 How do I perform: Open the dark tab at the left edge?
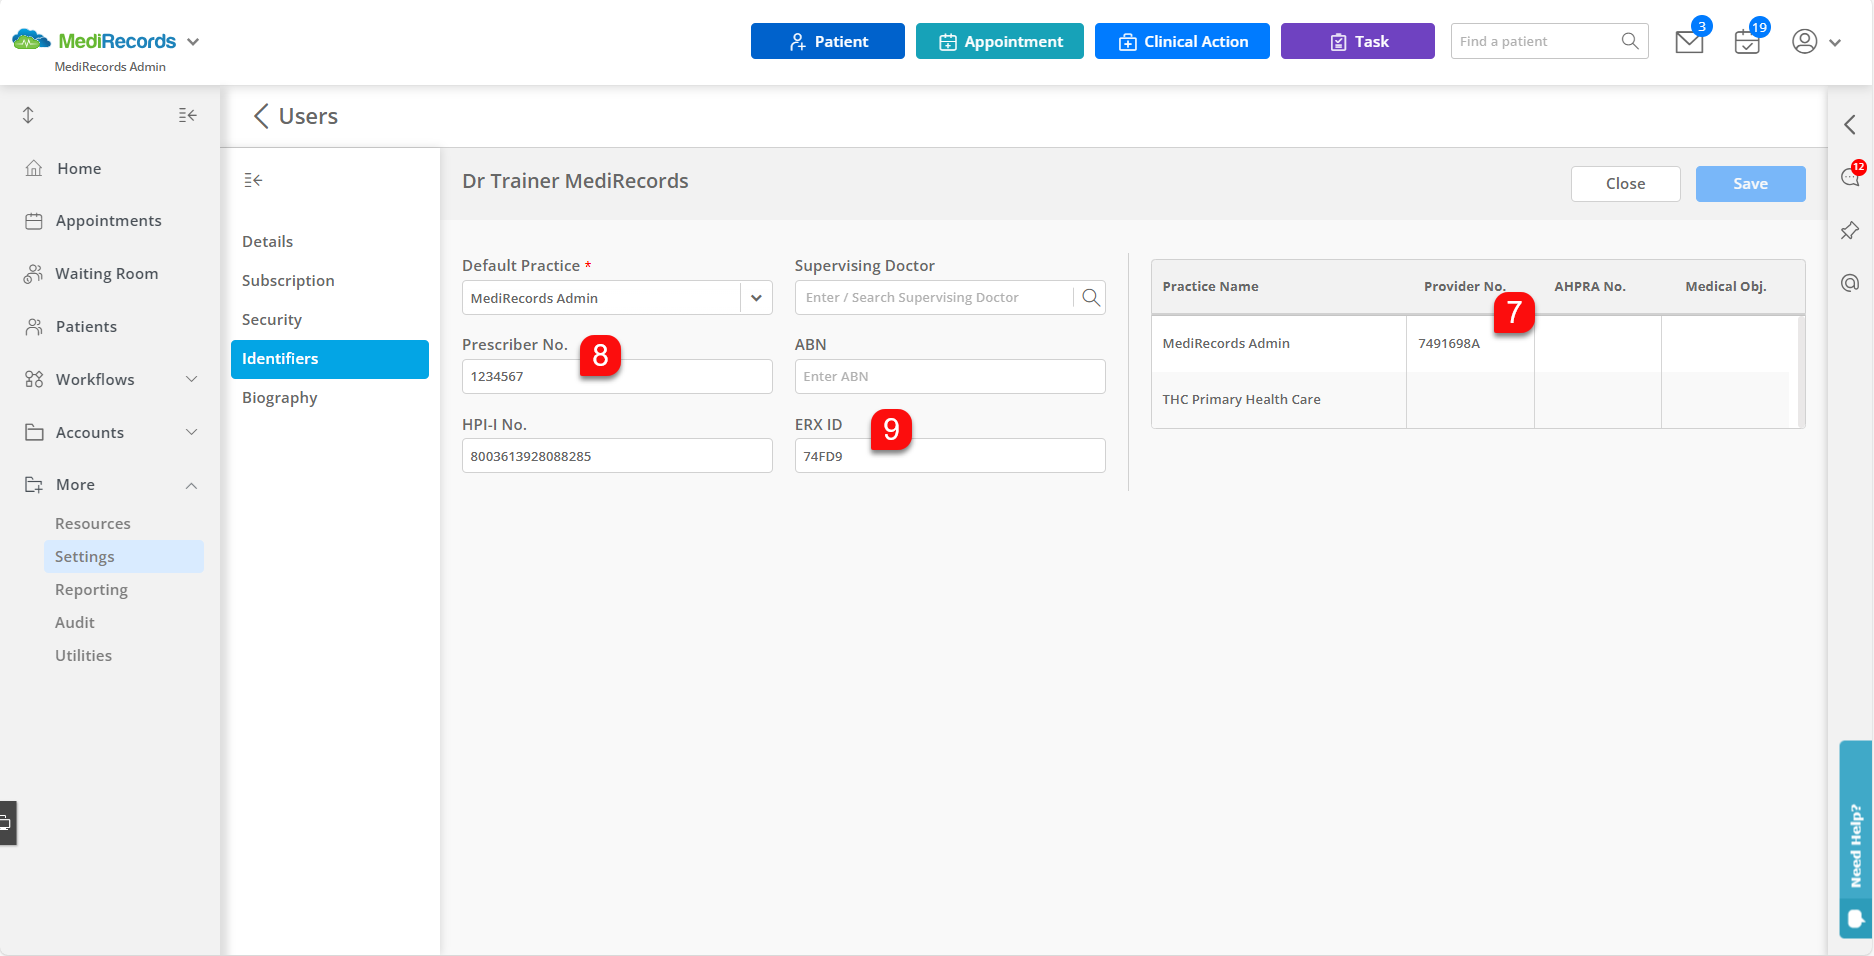pyautogui.click(x=8, y=823)
